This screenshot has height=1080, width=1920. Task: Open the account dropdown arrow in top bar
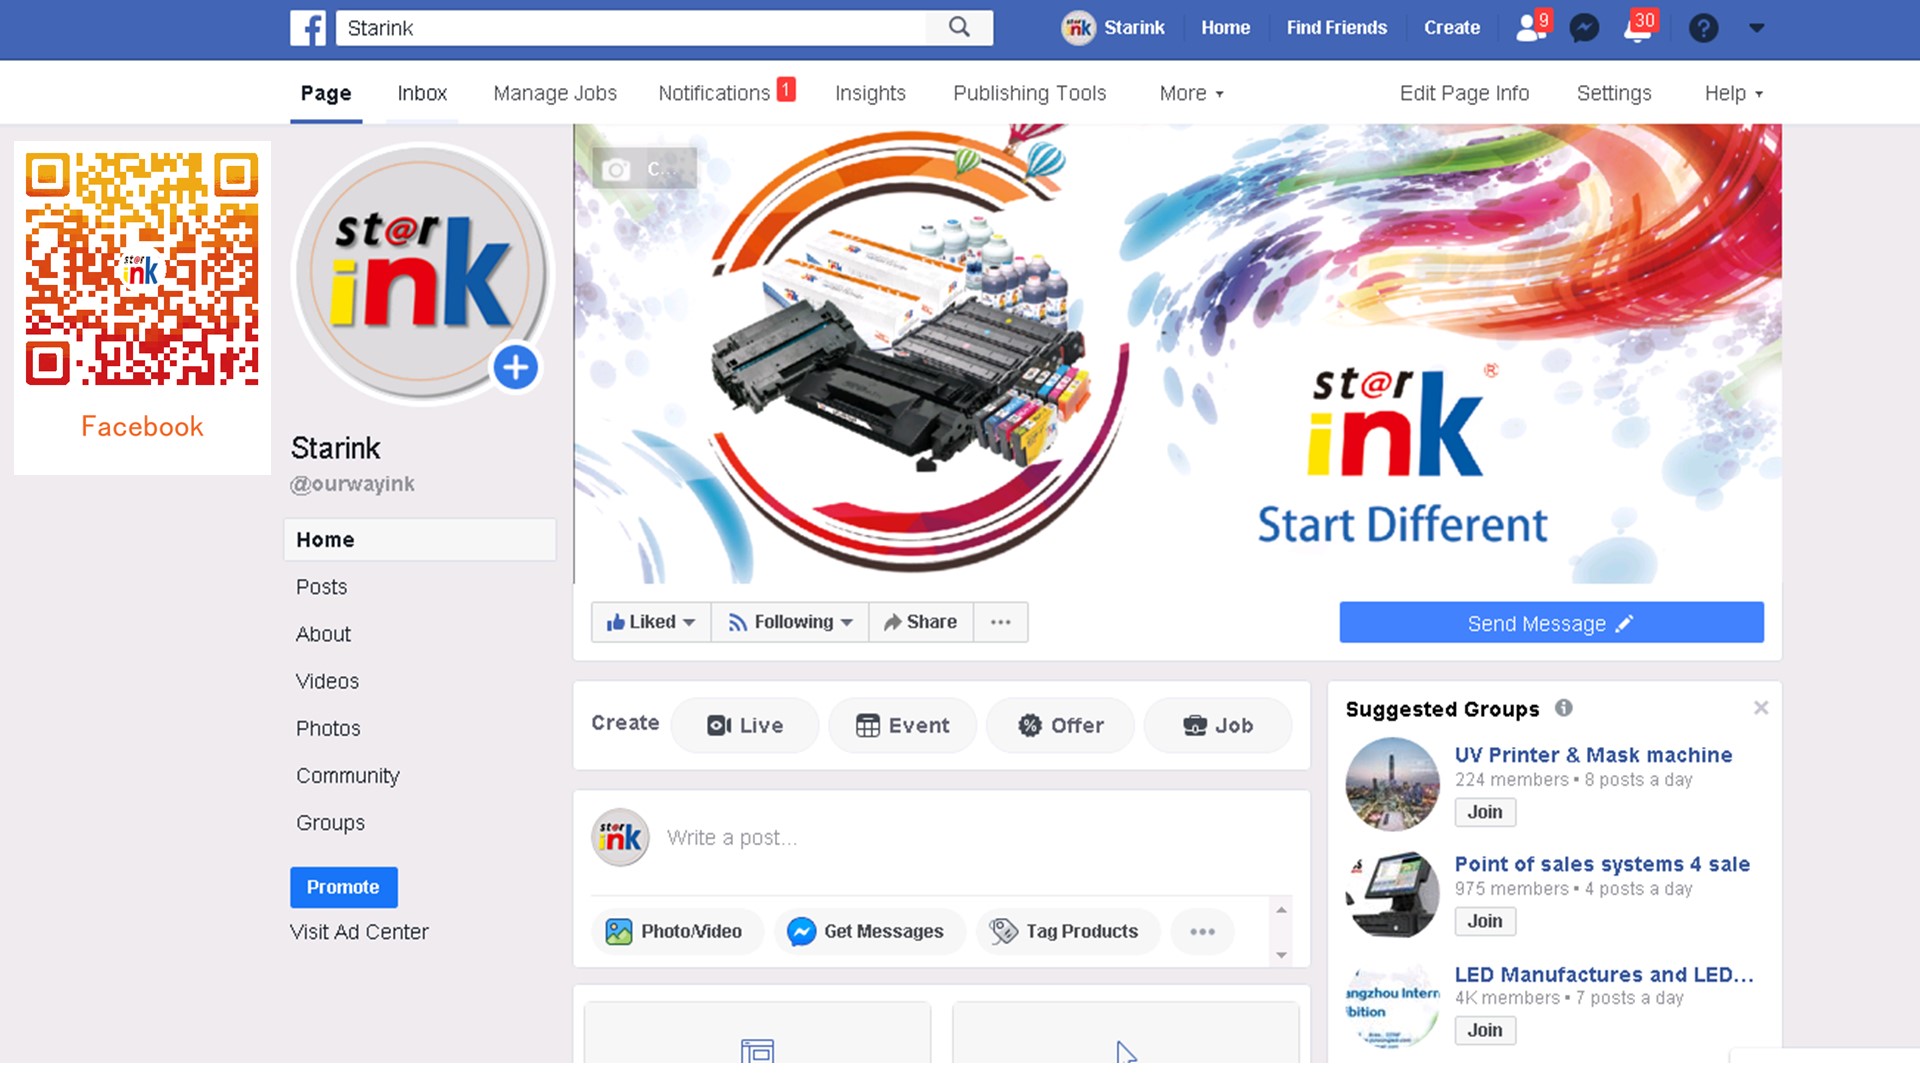(1756, 28)
